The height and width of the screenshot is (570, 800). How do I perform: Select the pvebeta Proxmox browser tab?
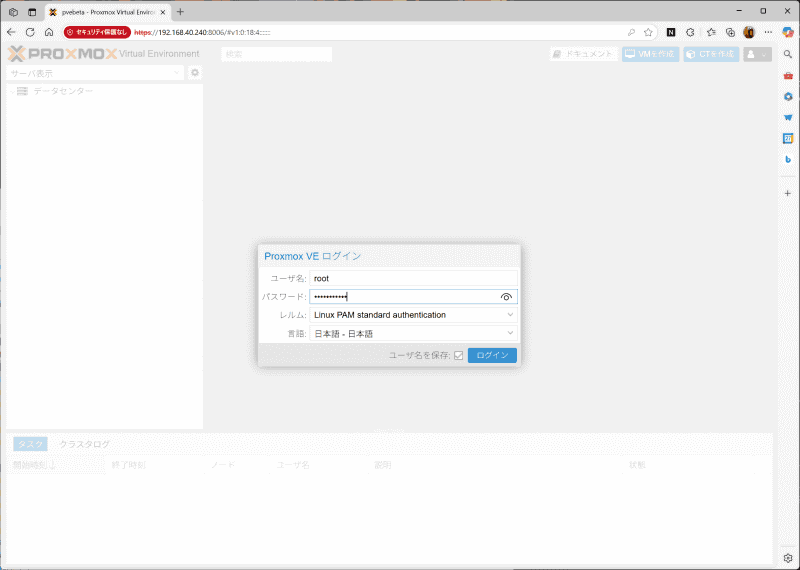click(x=107, y=12)
